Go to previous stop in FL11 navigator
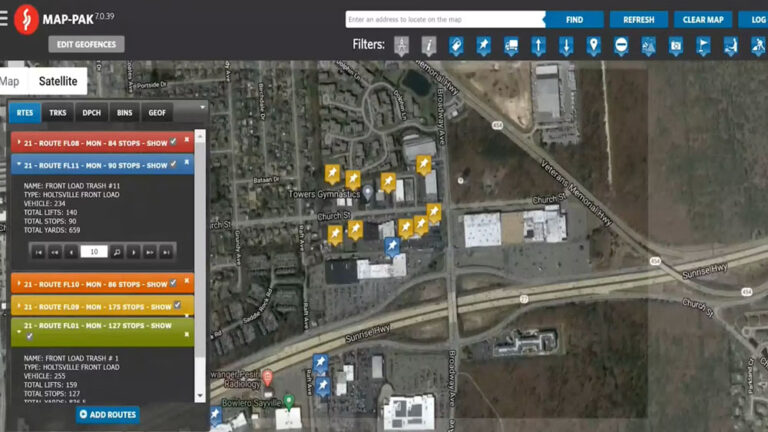This screenshot has height=432, width=768. [71, 252]
